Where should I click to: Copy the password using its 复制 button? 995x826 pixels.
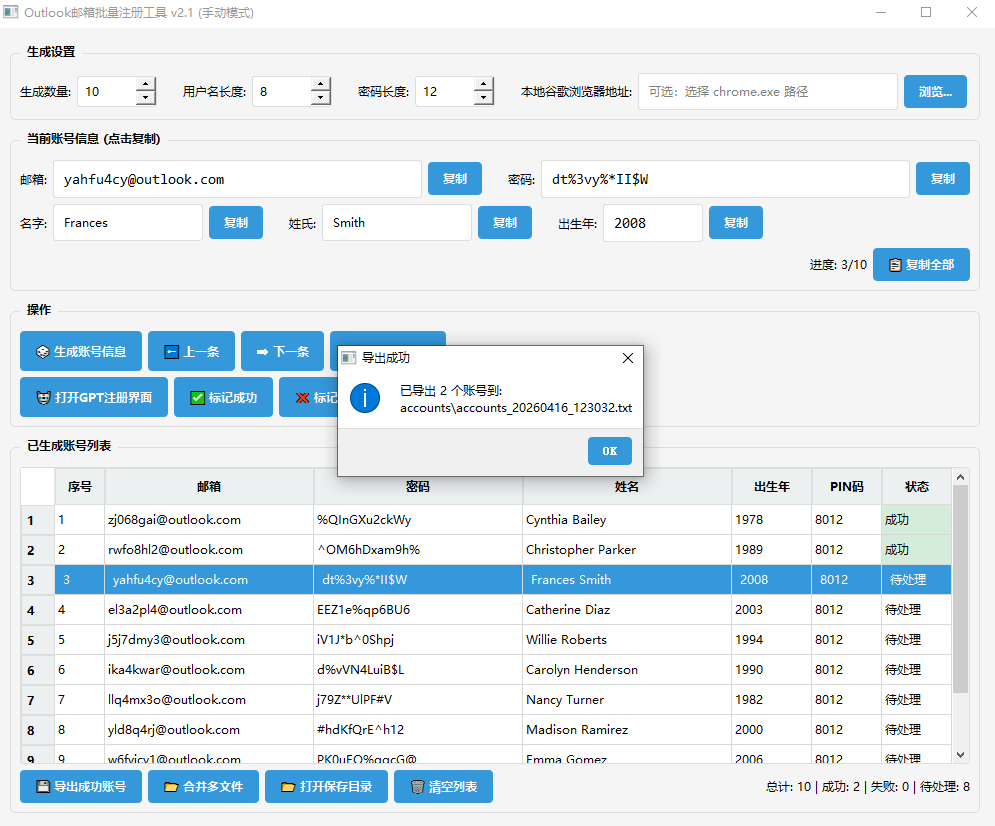942,178
